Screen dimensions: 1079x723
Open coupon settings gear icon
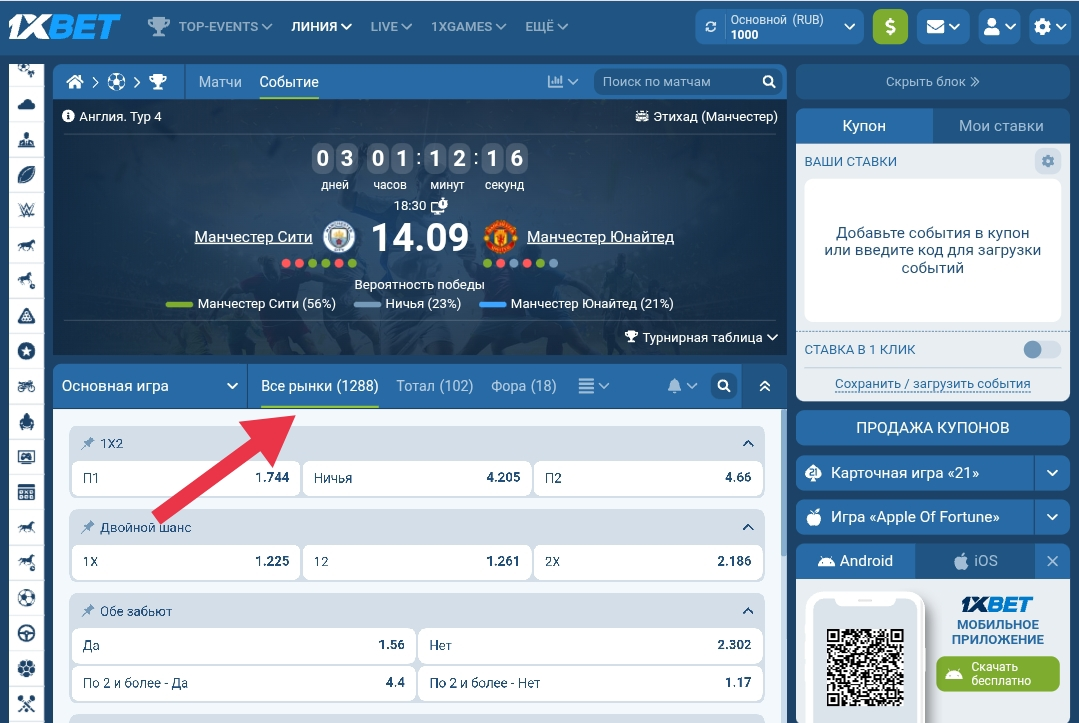click(x=1047, y=161)
